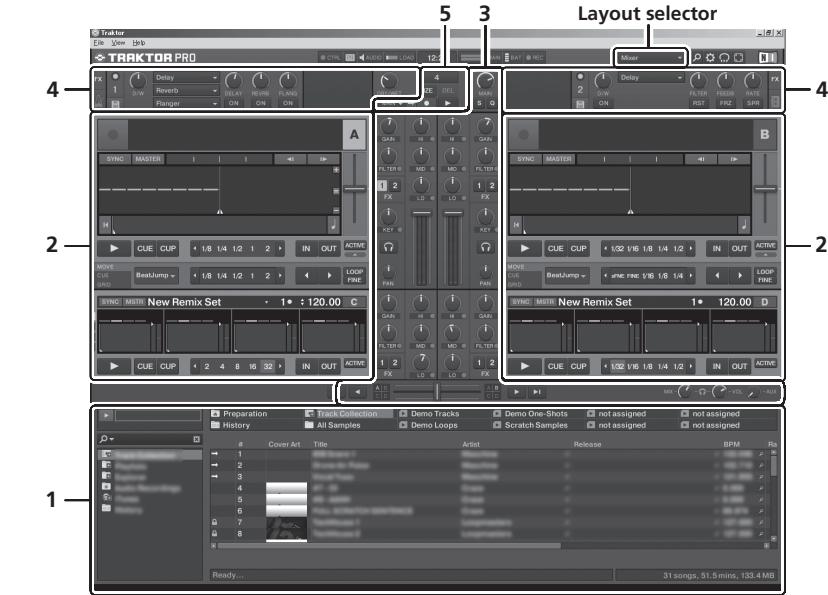Screen dimensions: 828x595
Task: Click crossfader auto-fade left arrow
Action: pyautogui.click(x=357, y=392)
